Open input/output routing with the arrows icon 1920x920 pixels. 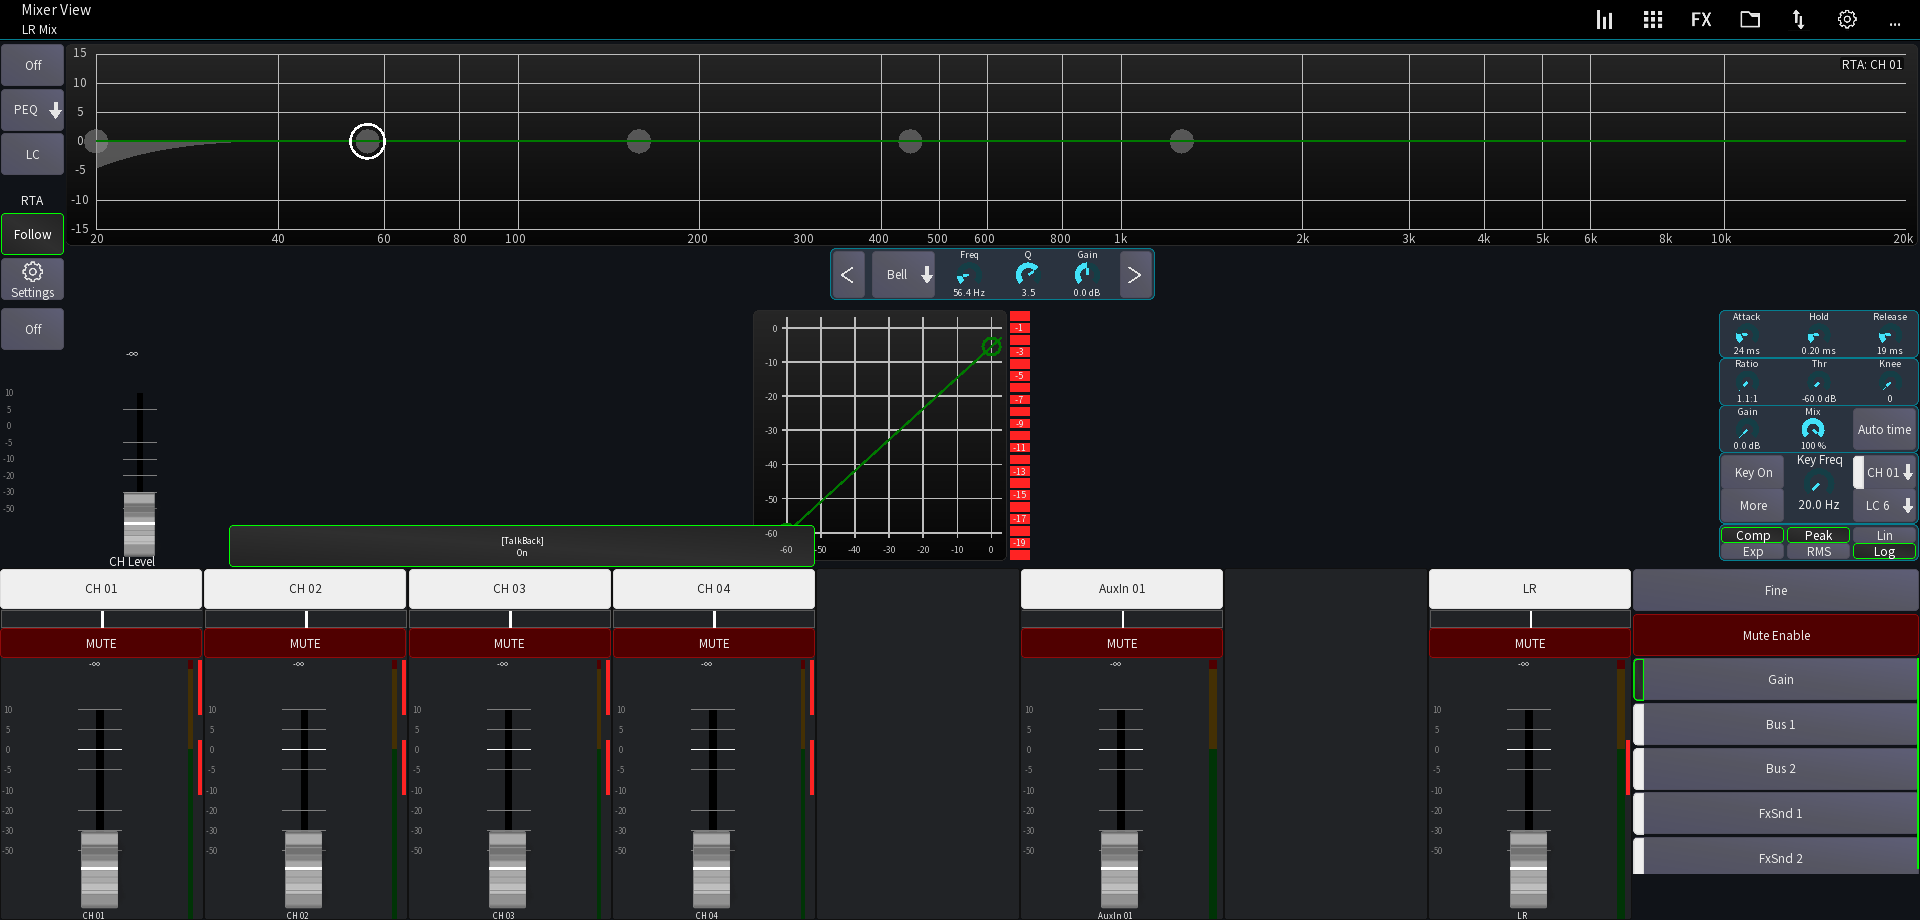(1798, 19)
